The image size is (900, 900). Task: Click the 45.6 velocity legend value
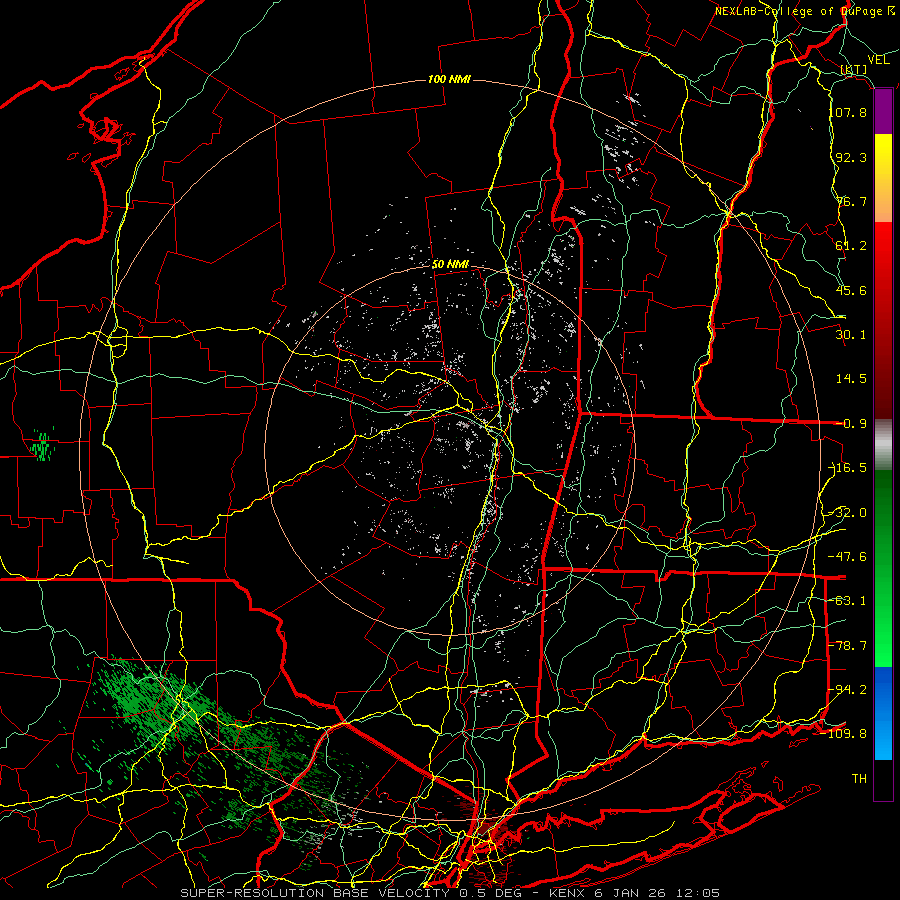(851, 290)
